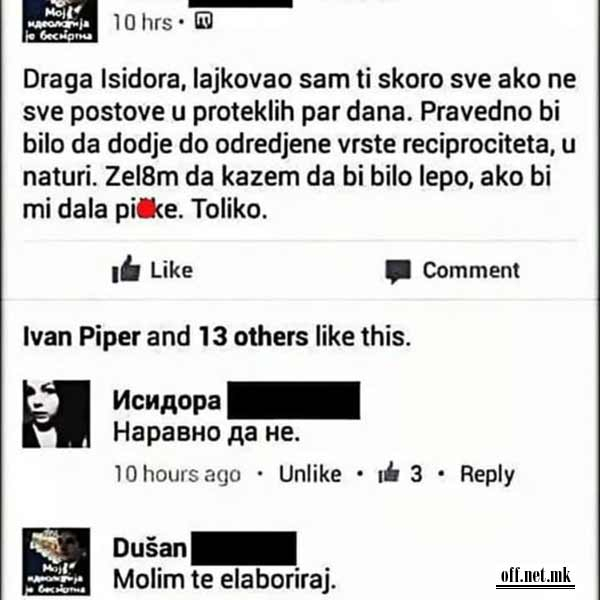The height and width of the screenshot is (600, 600).
Task: Open Ivan Piper's profile link
Action: 82,337
